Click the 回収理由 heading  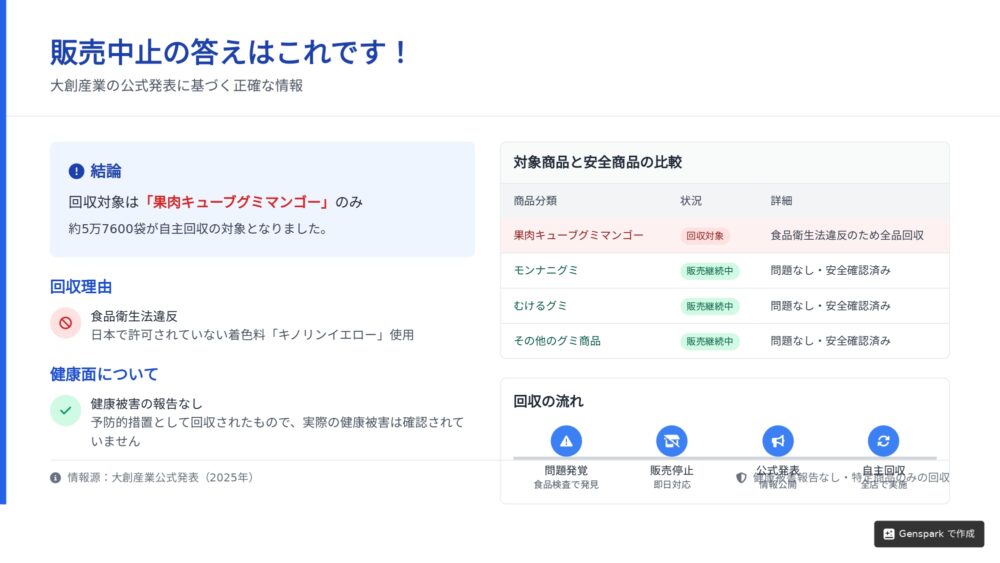click(81, 287)
